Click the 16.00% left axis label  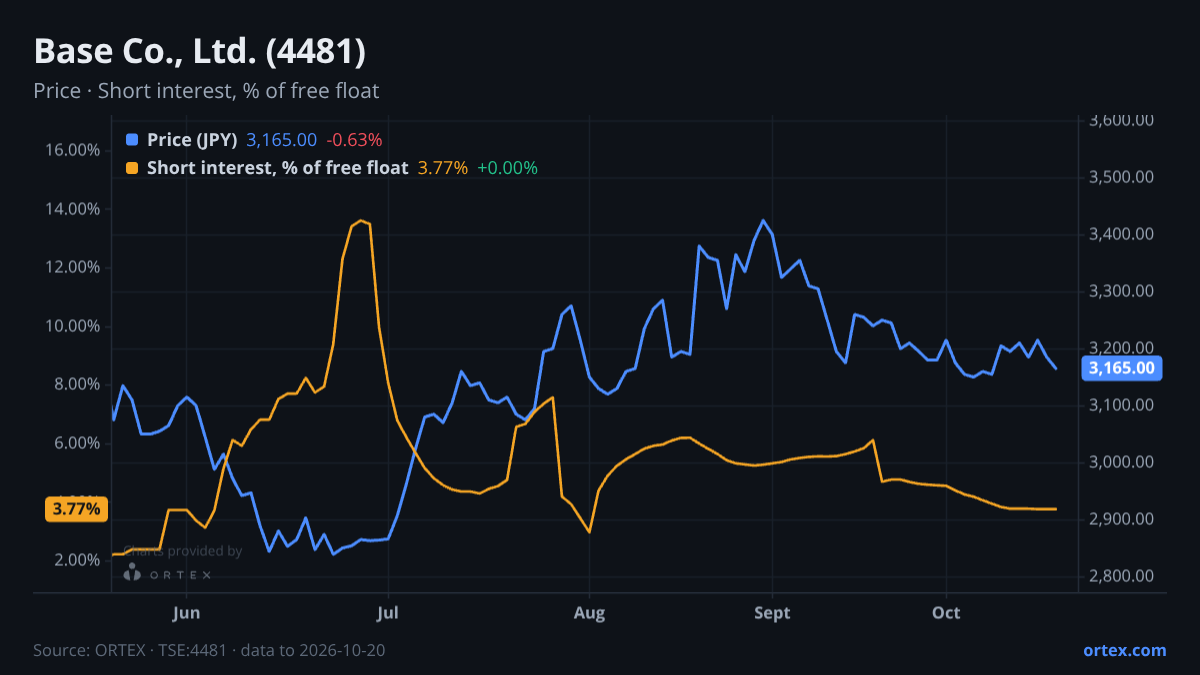click(x=72, y=150)
